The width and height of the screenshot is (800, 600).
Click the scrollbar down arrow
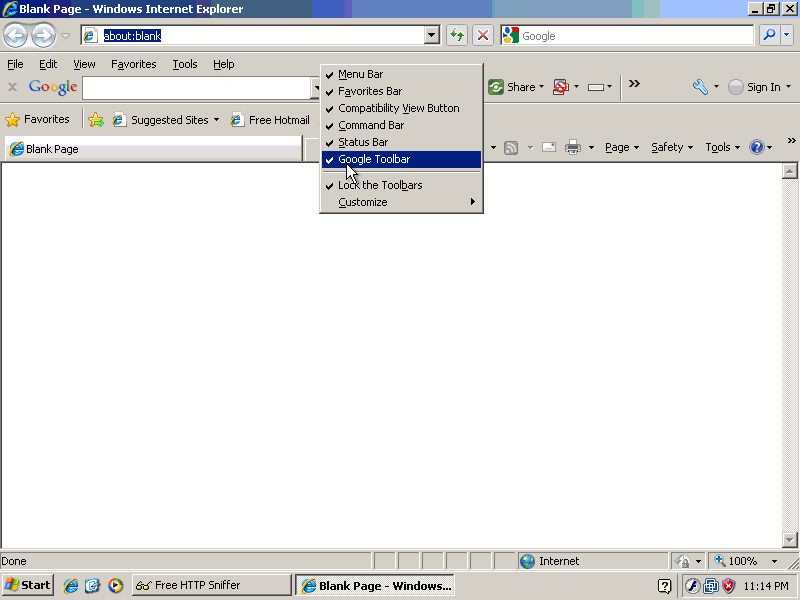pos(789,539)
